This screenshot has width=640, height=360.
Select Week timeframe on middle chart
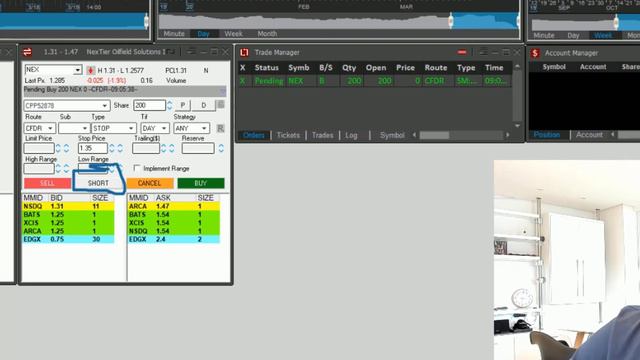[x=233, y=34]
